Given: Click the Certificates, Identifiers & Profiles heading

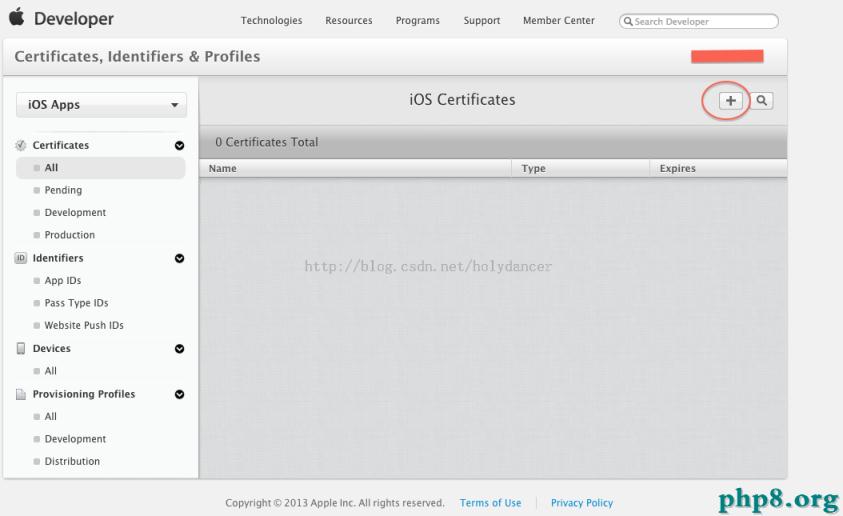Looking at the screenshot, I should pos(137,56).
